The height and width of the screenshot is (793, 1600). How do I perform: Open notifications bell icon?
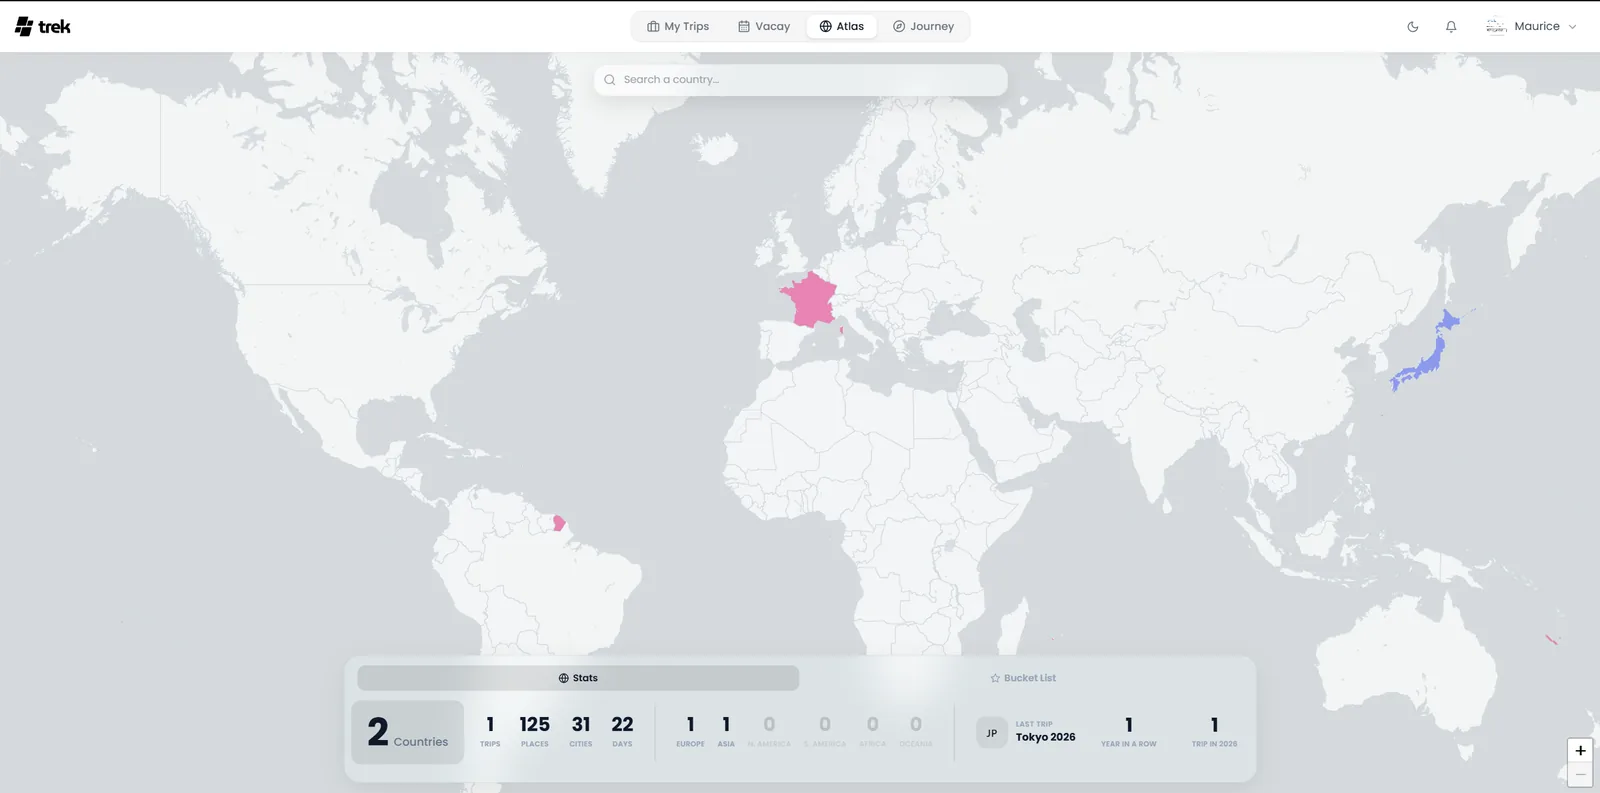[x=1451, y=27]
